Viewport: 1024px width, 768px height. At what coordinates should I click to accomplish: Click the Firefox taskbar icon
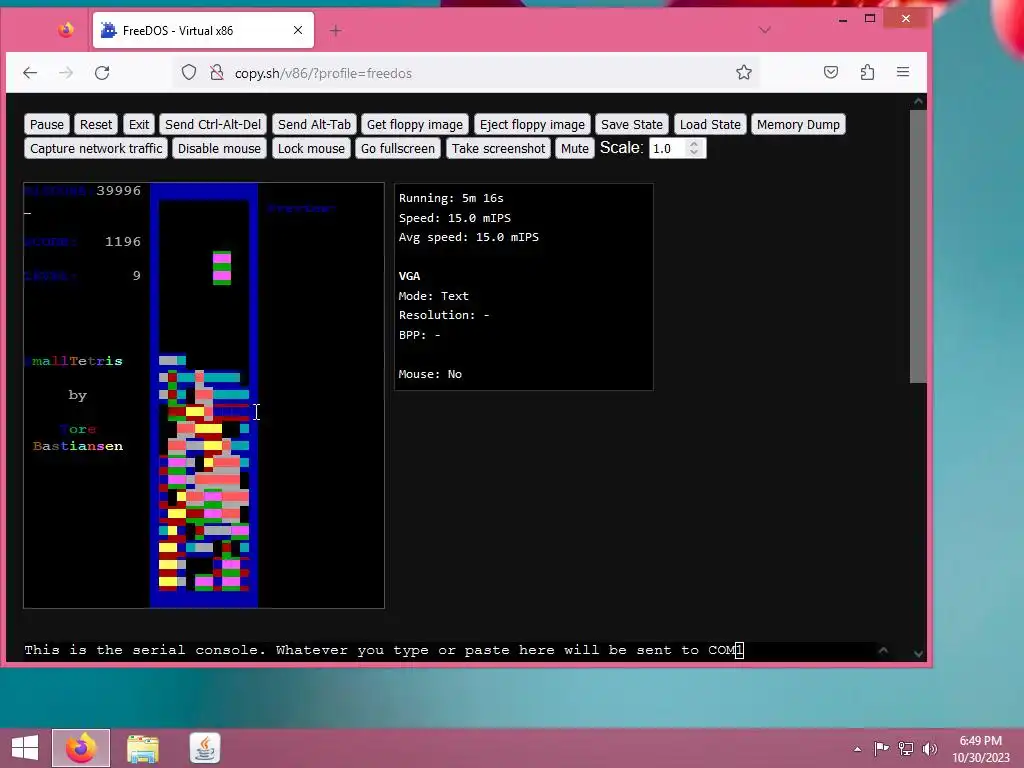(81, 748)
